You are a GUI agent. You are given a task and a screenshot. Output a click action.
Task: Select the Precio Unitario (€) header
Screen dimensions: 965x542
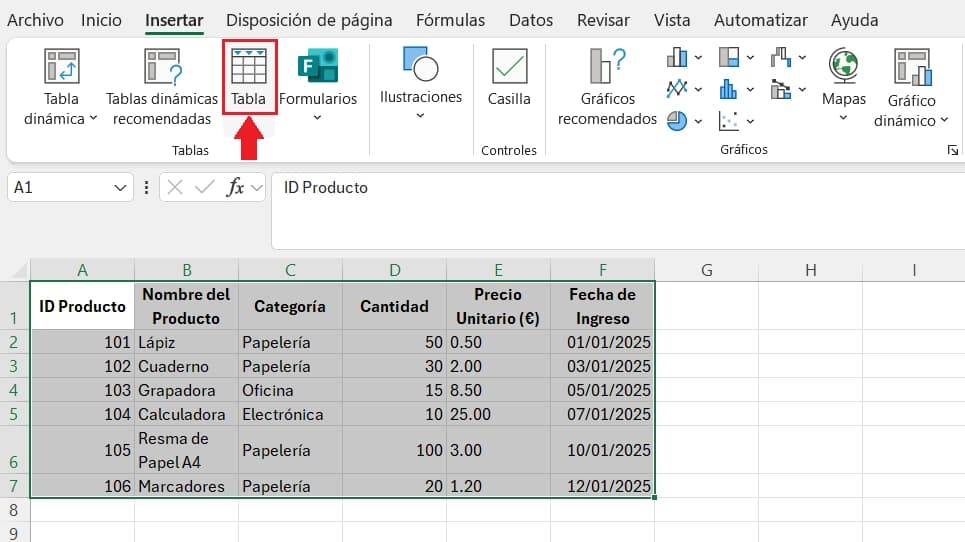tap(499, 306)
